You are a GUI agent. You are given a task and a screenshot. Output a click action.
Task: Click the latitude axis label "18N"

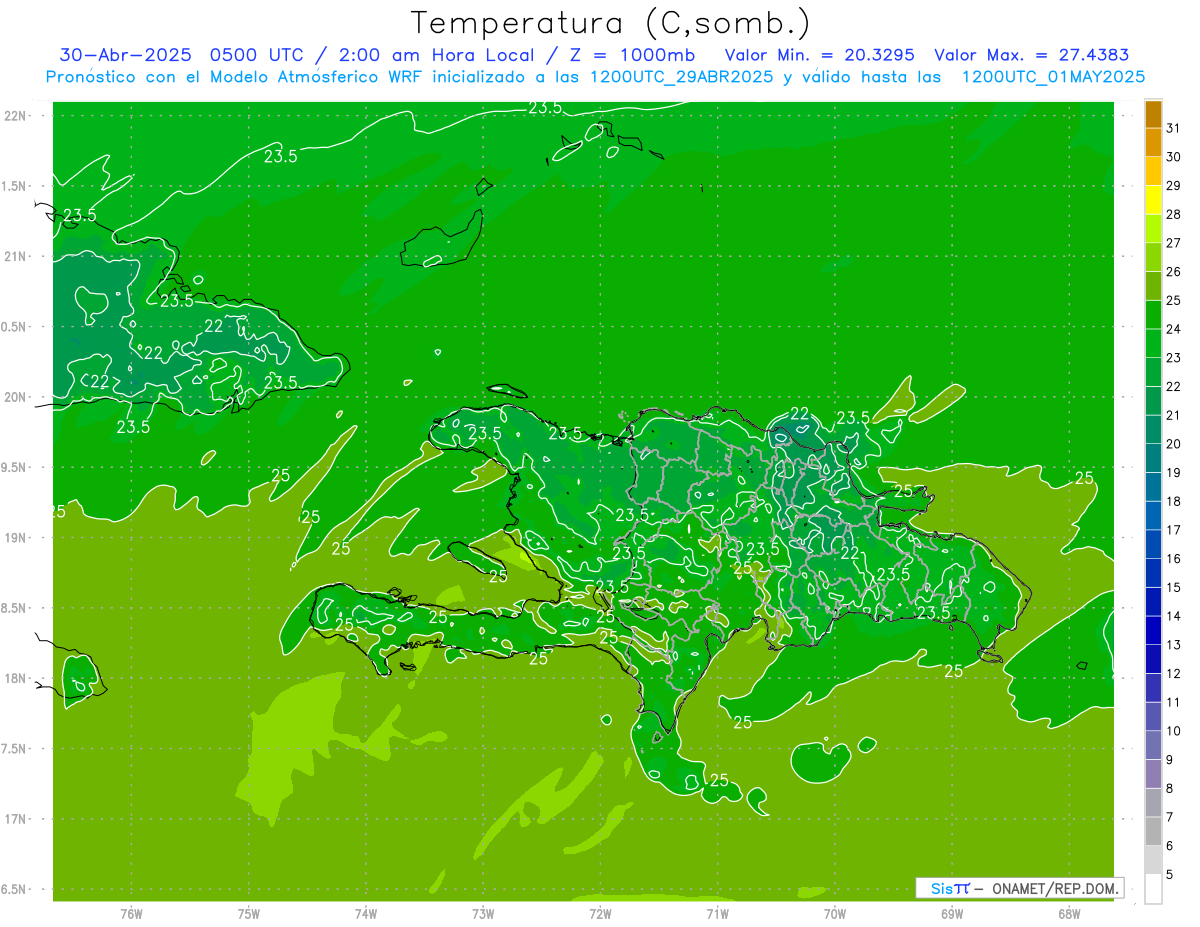16,679
